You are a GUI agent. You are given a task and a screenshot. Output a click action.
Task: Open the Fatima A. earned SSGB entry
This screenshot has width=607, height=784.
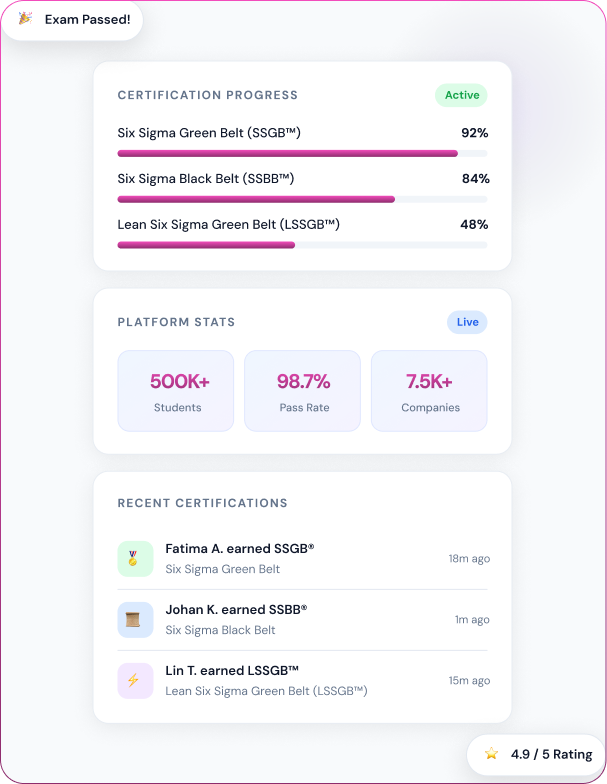click(x=302, y=558)
